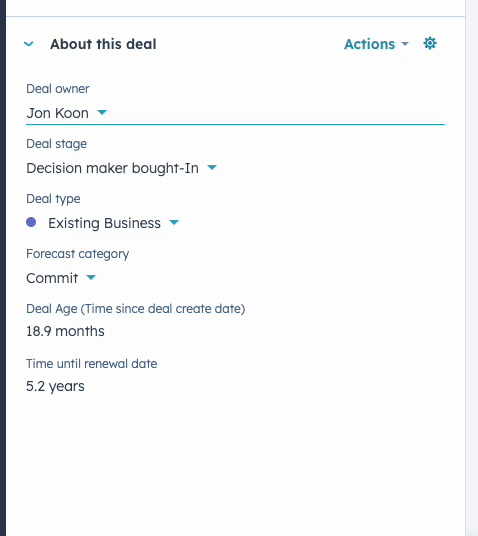Click the Decision maker bought-In value
The width and height of the screenshot is (478, 536).
pos(112,168)
